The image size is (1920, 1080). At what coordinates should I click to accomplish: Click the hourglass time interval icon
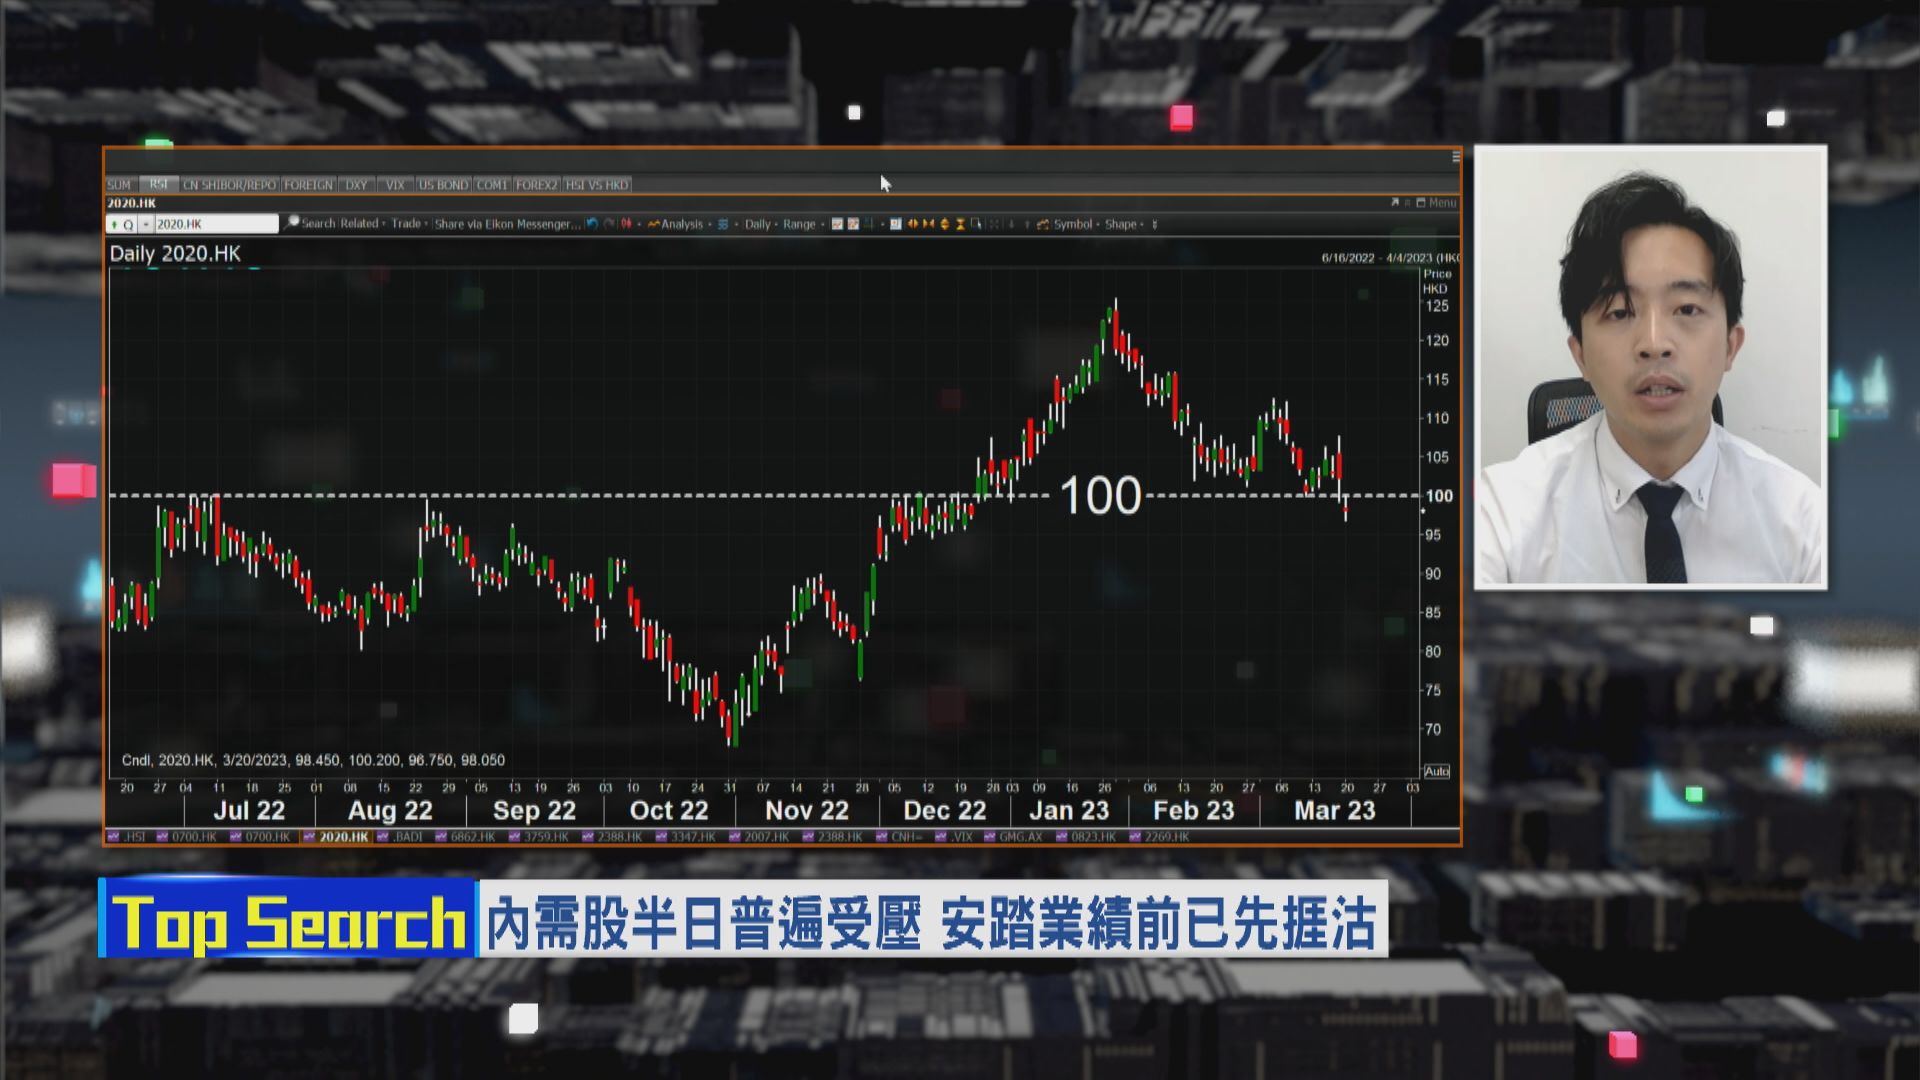[x=961, y=224]
